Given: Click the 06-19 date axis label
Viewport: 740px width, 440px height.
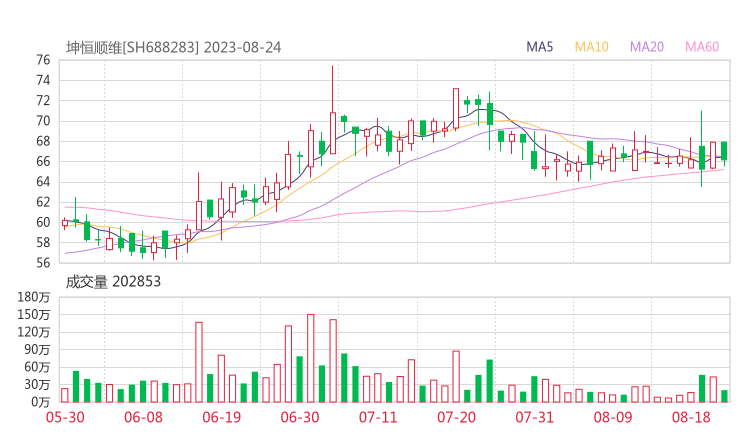Looking at the screenshot, I should (221, 417).
